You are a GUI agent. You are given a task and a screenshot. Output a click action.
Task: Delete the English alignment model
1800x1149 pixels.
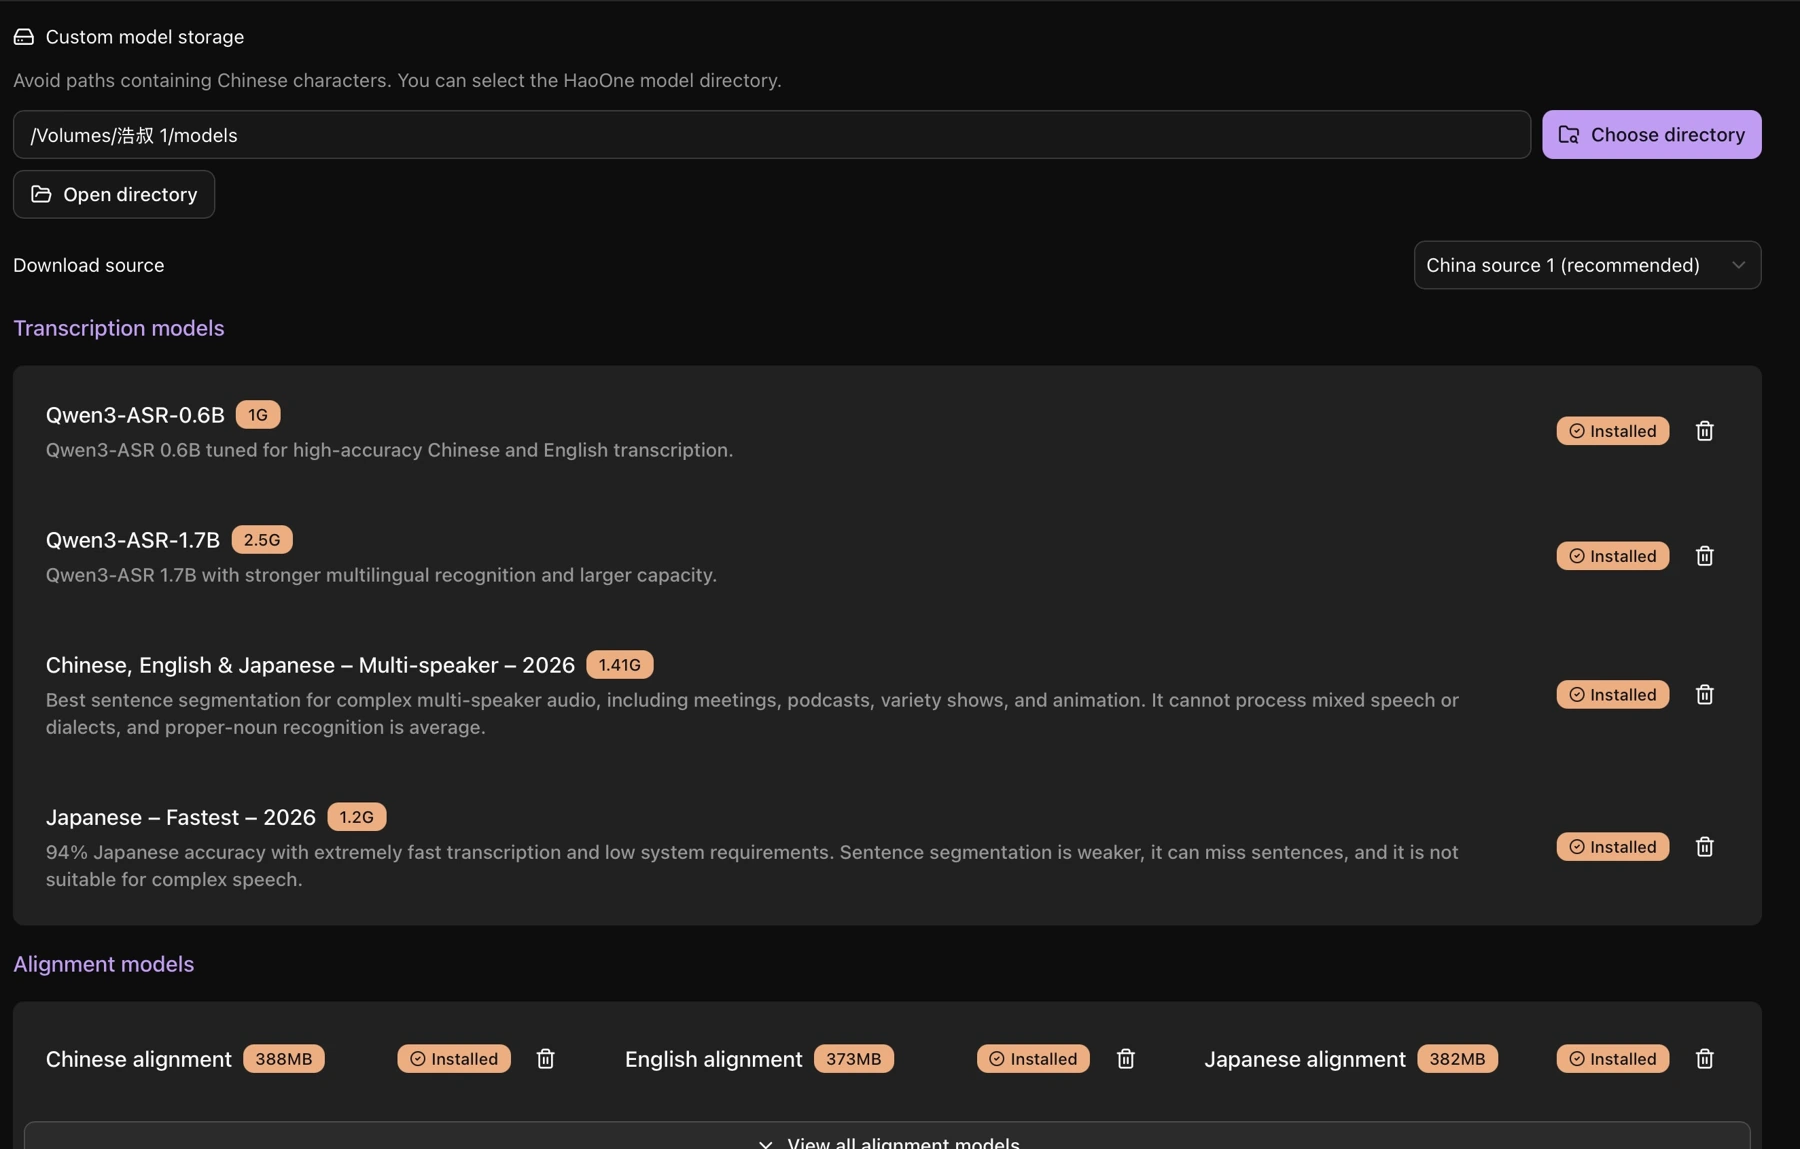click(x=1126, y=1059)
